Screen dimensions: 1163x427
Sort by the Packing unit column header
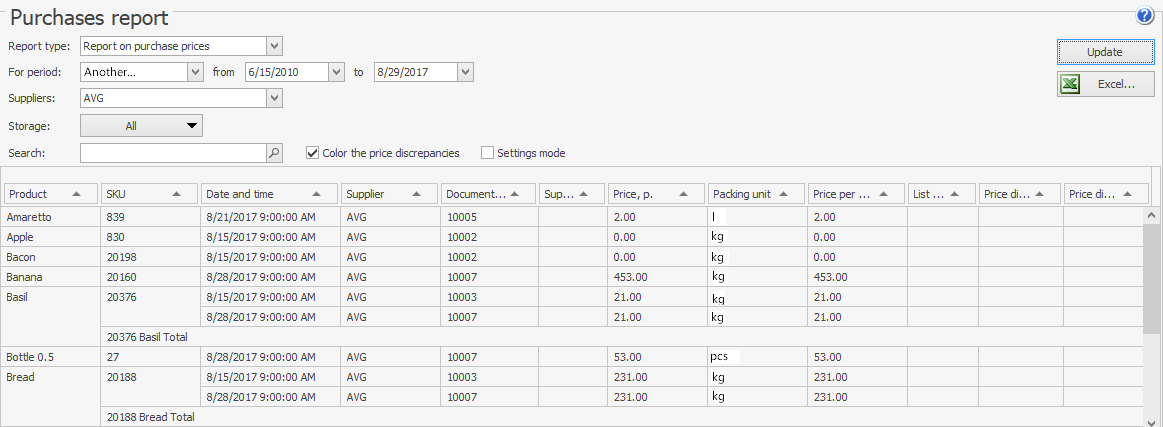756,194
